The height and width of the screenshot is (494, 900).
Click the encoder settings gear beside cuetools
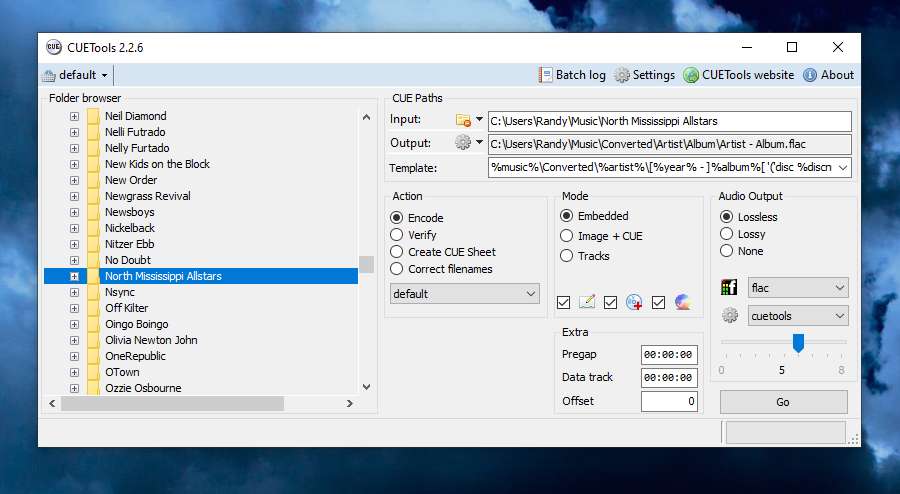pyautogui.click(x=730, y=315)
